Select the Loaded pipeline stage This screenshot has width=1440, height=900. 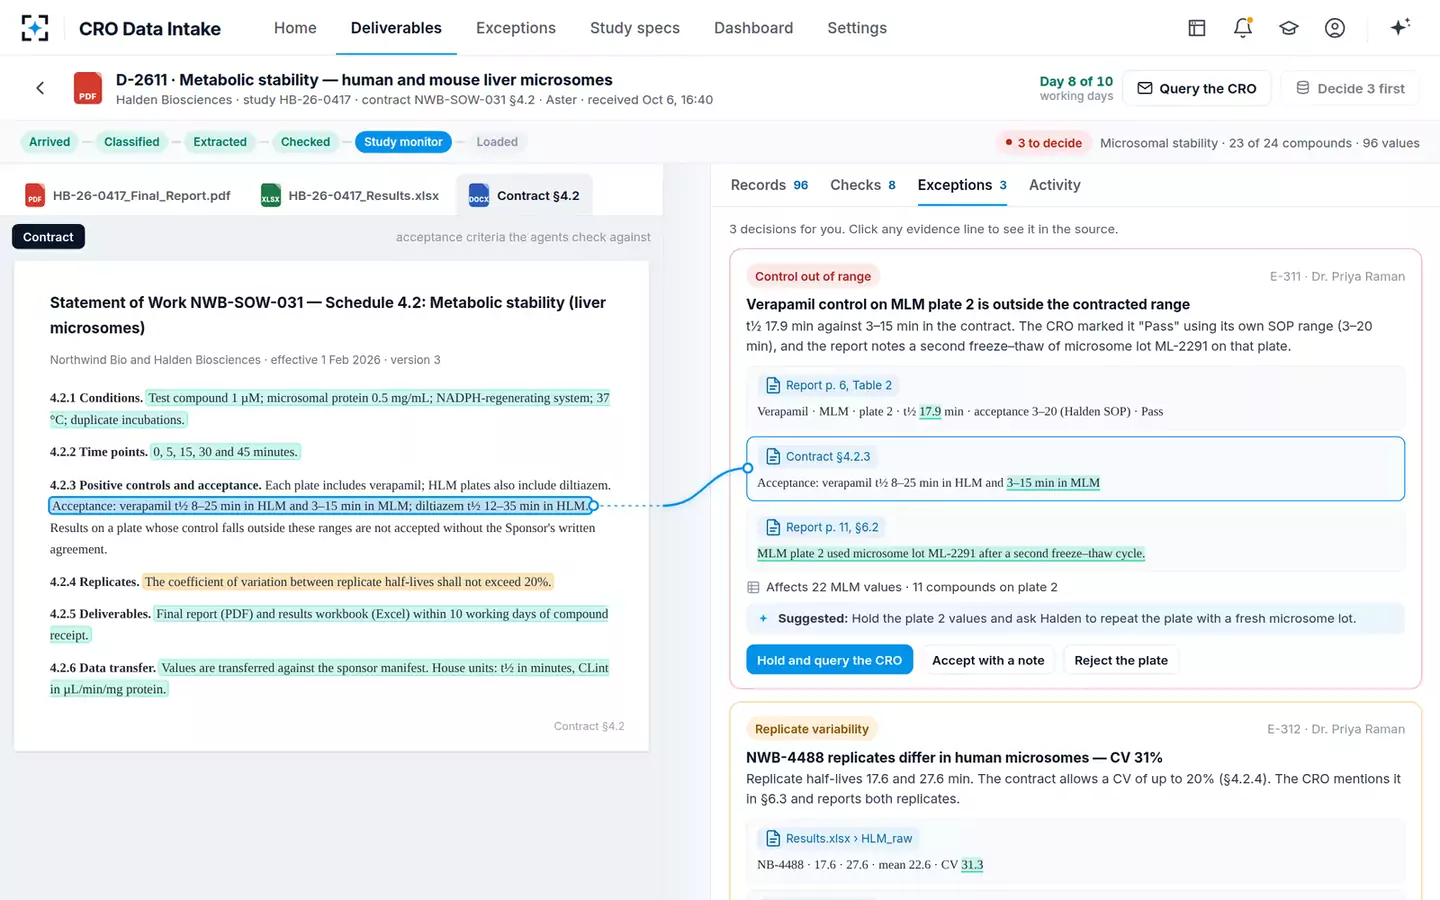497,142
